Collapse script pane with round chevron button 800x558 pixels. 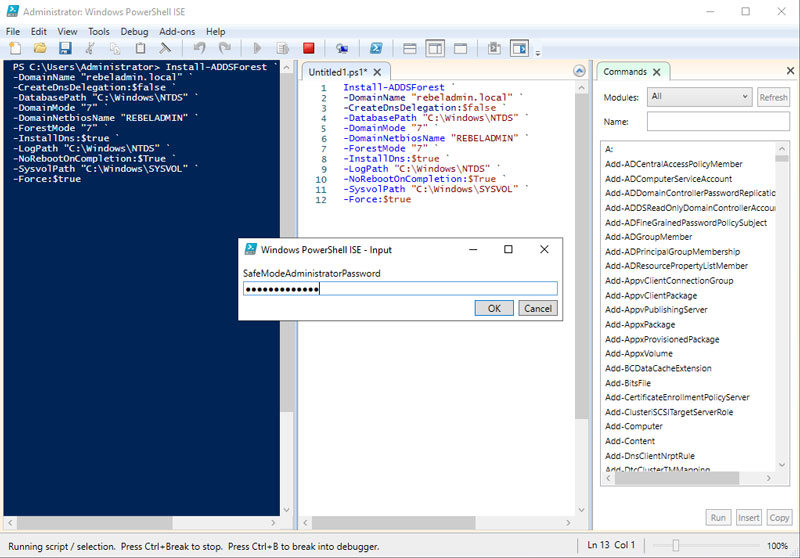coord(579,71)
